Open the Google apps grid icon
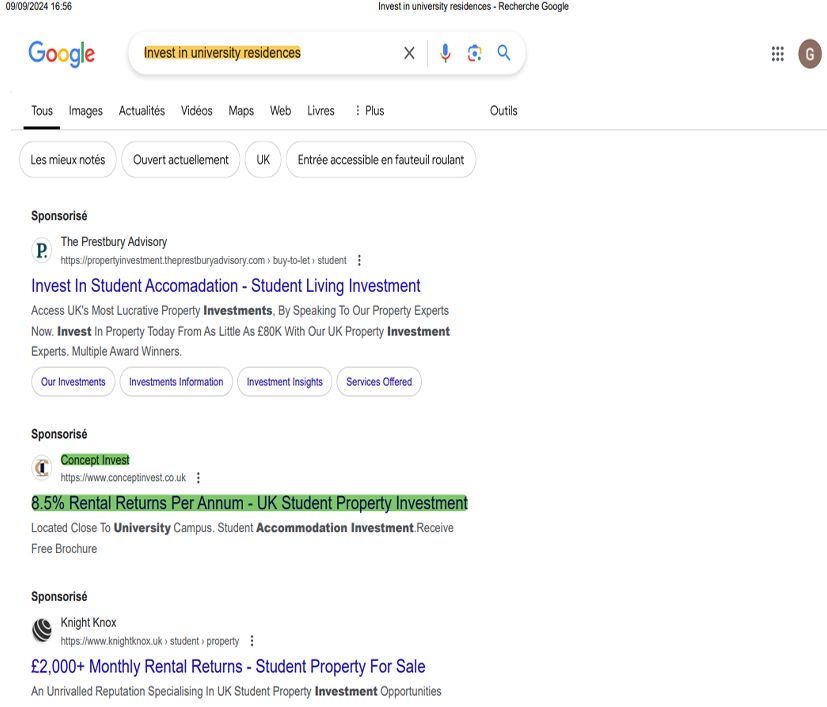This screenshot has width=827, height=707. (777, 53)
